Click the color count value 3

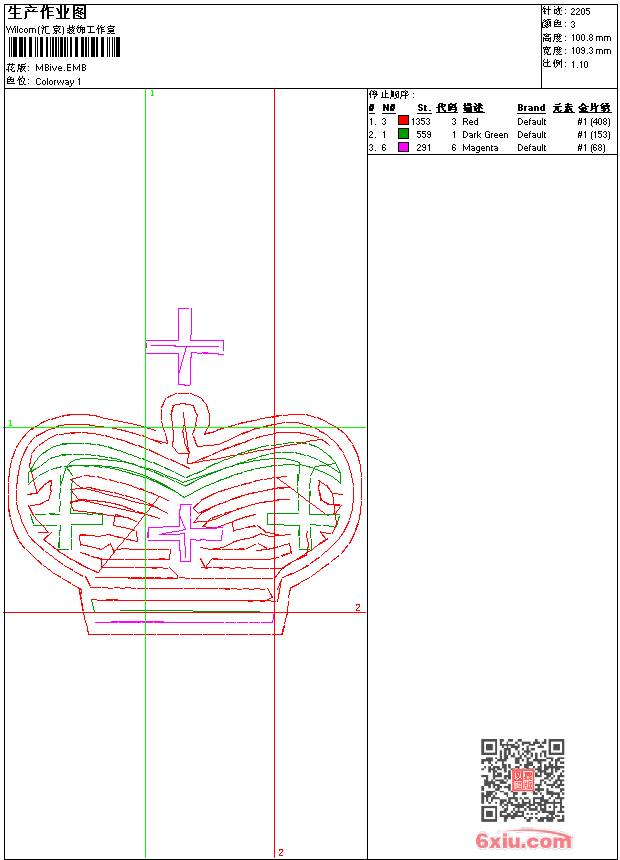coord(573,25)
